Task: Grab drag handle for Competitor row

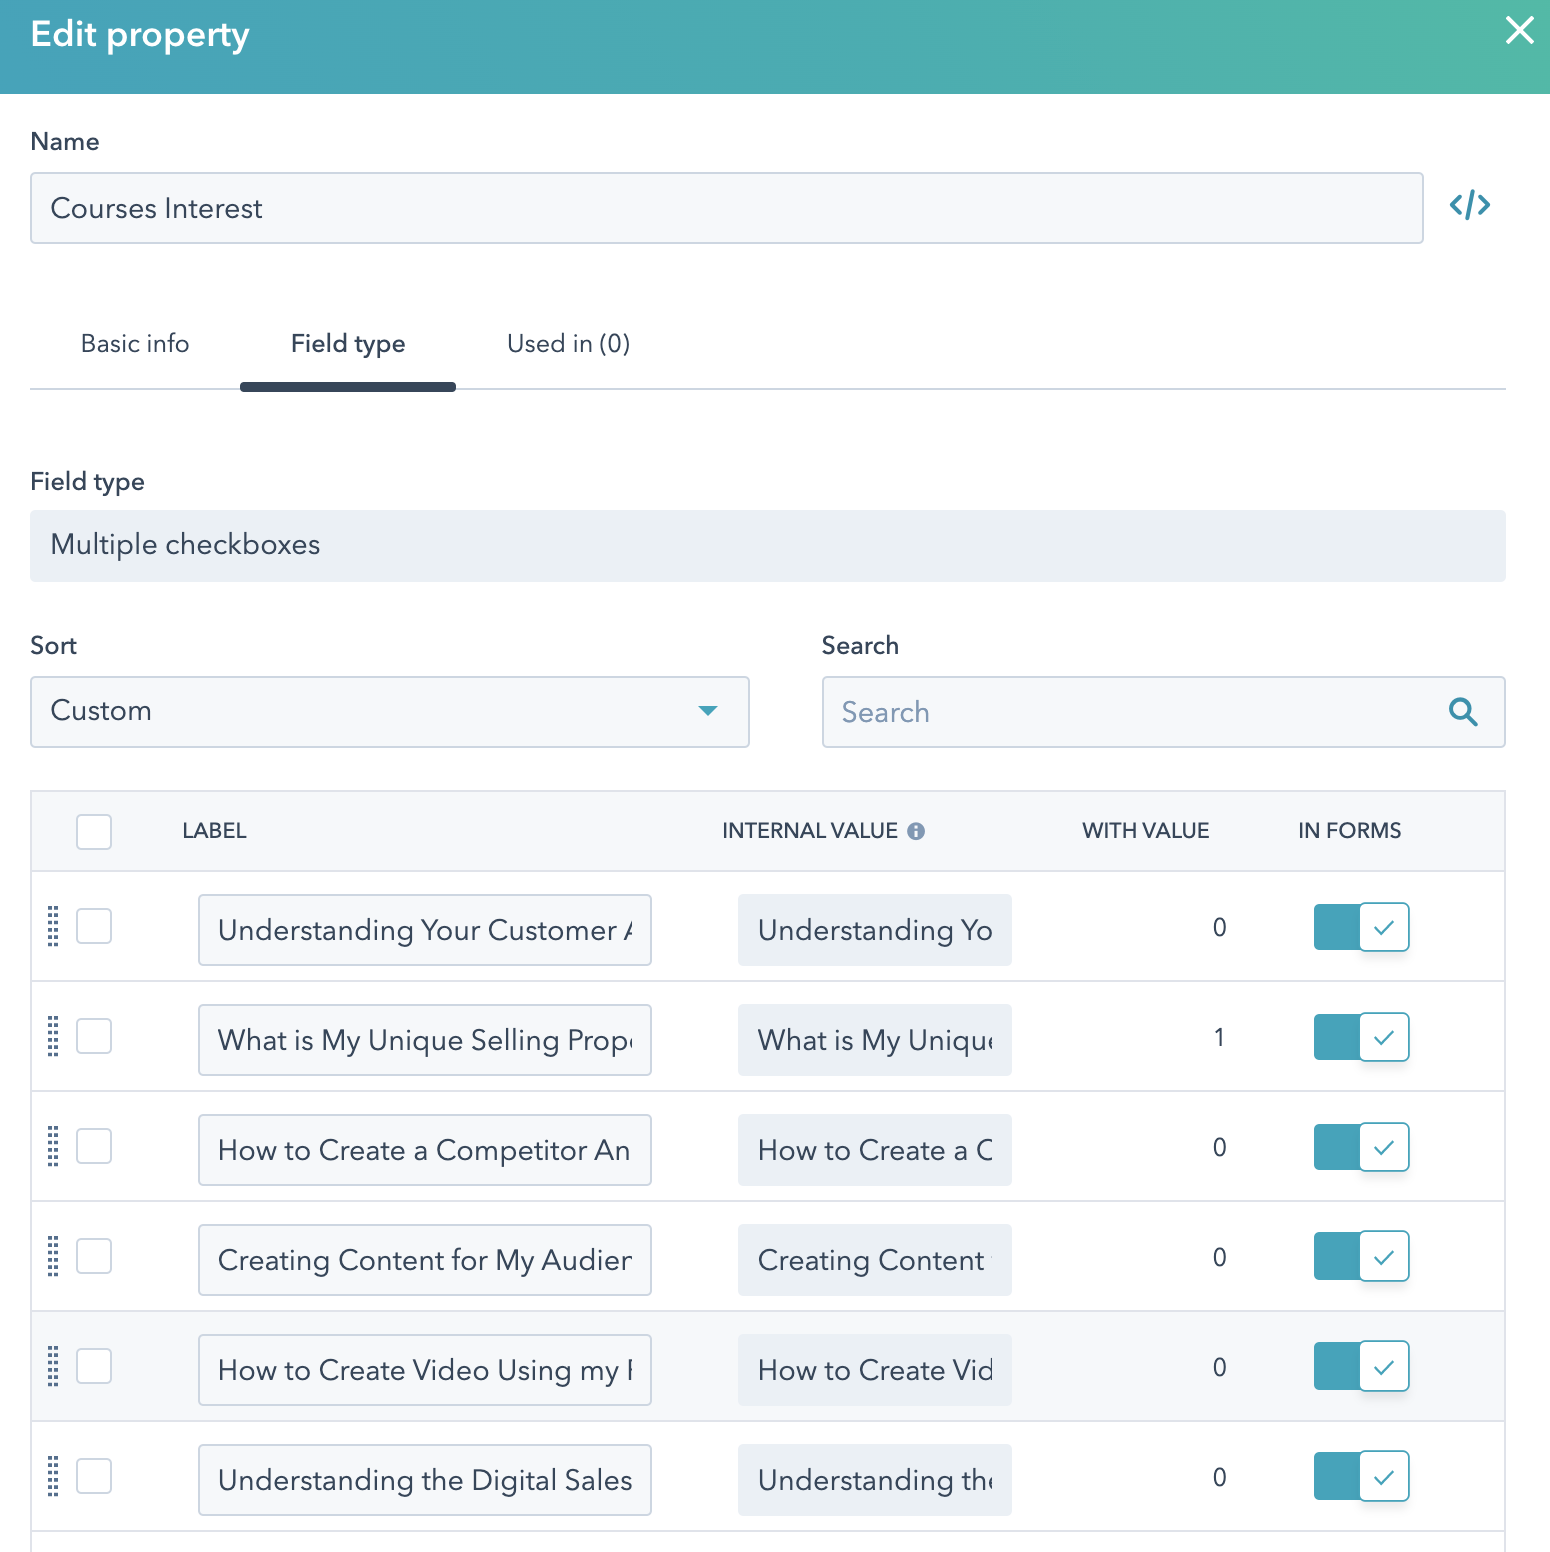Action: (x=53, y=1146)
